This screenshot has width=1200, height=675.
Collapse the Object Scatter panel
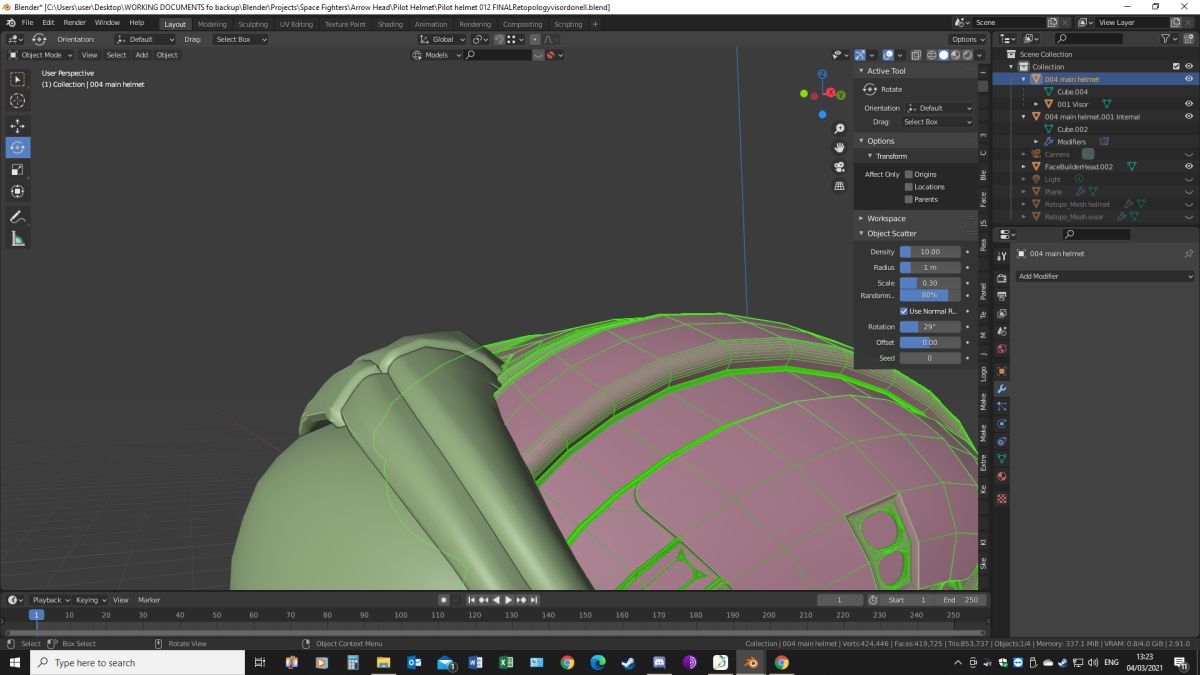[860, 233]
